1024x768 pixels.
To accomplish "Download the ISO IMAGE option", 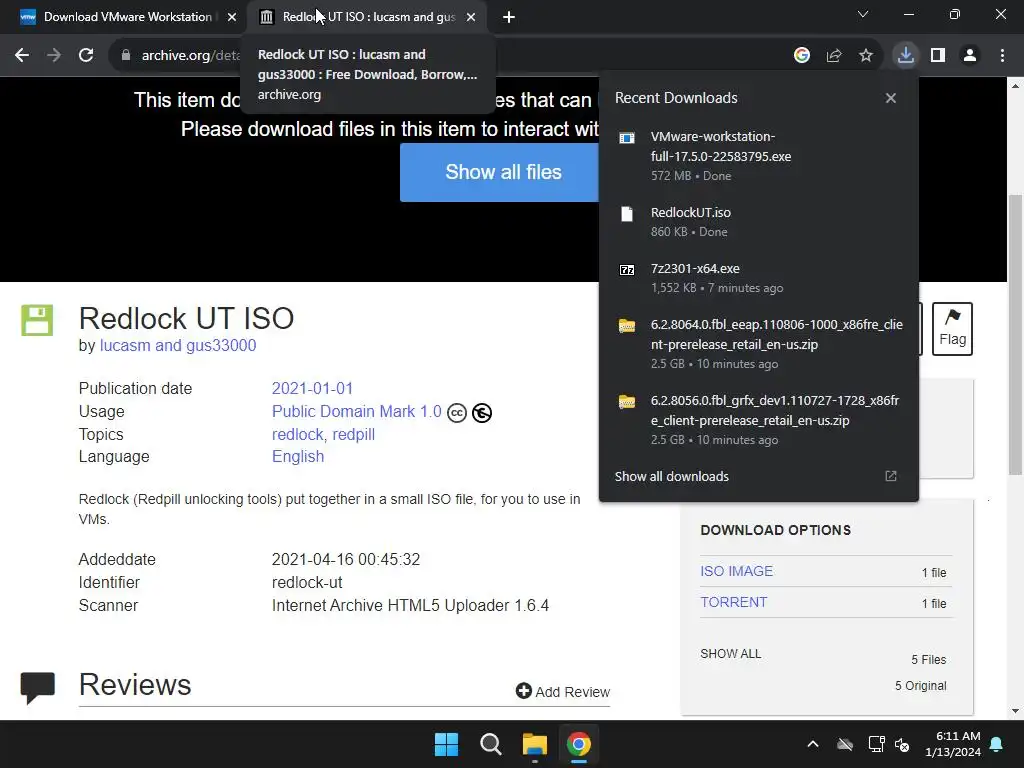I will 736,571.
